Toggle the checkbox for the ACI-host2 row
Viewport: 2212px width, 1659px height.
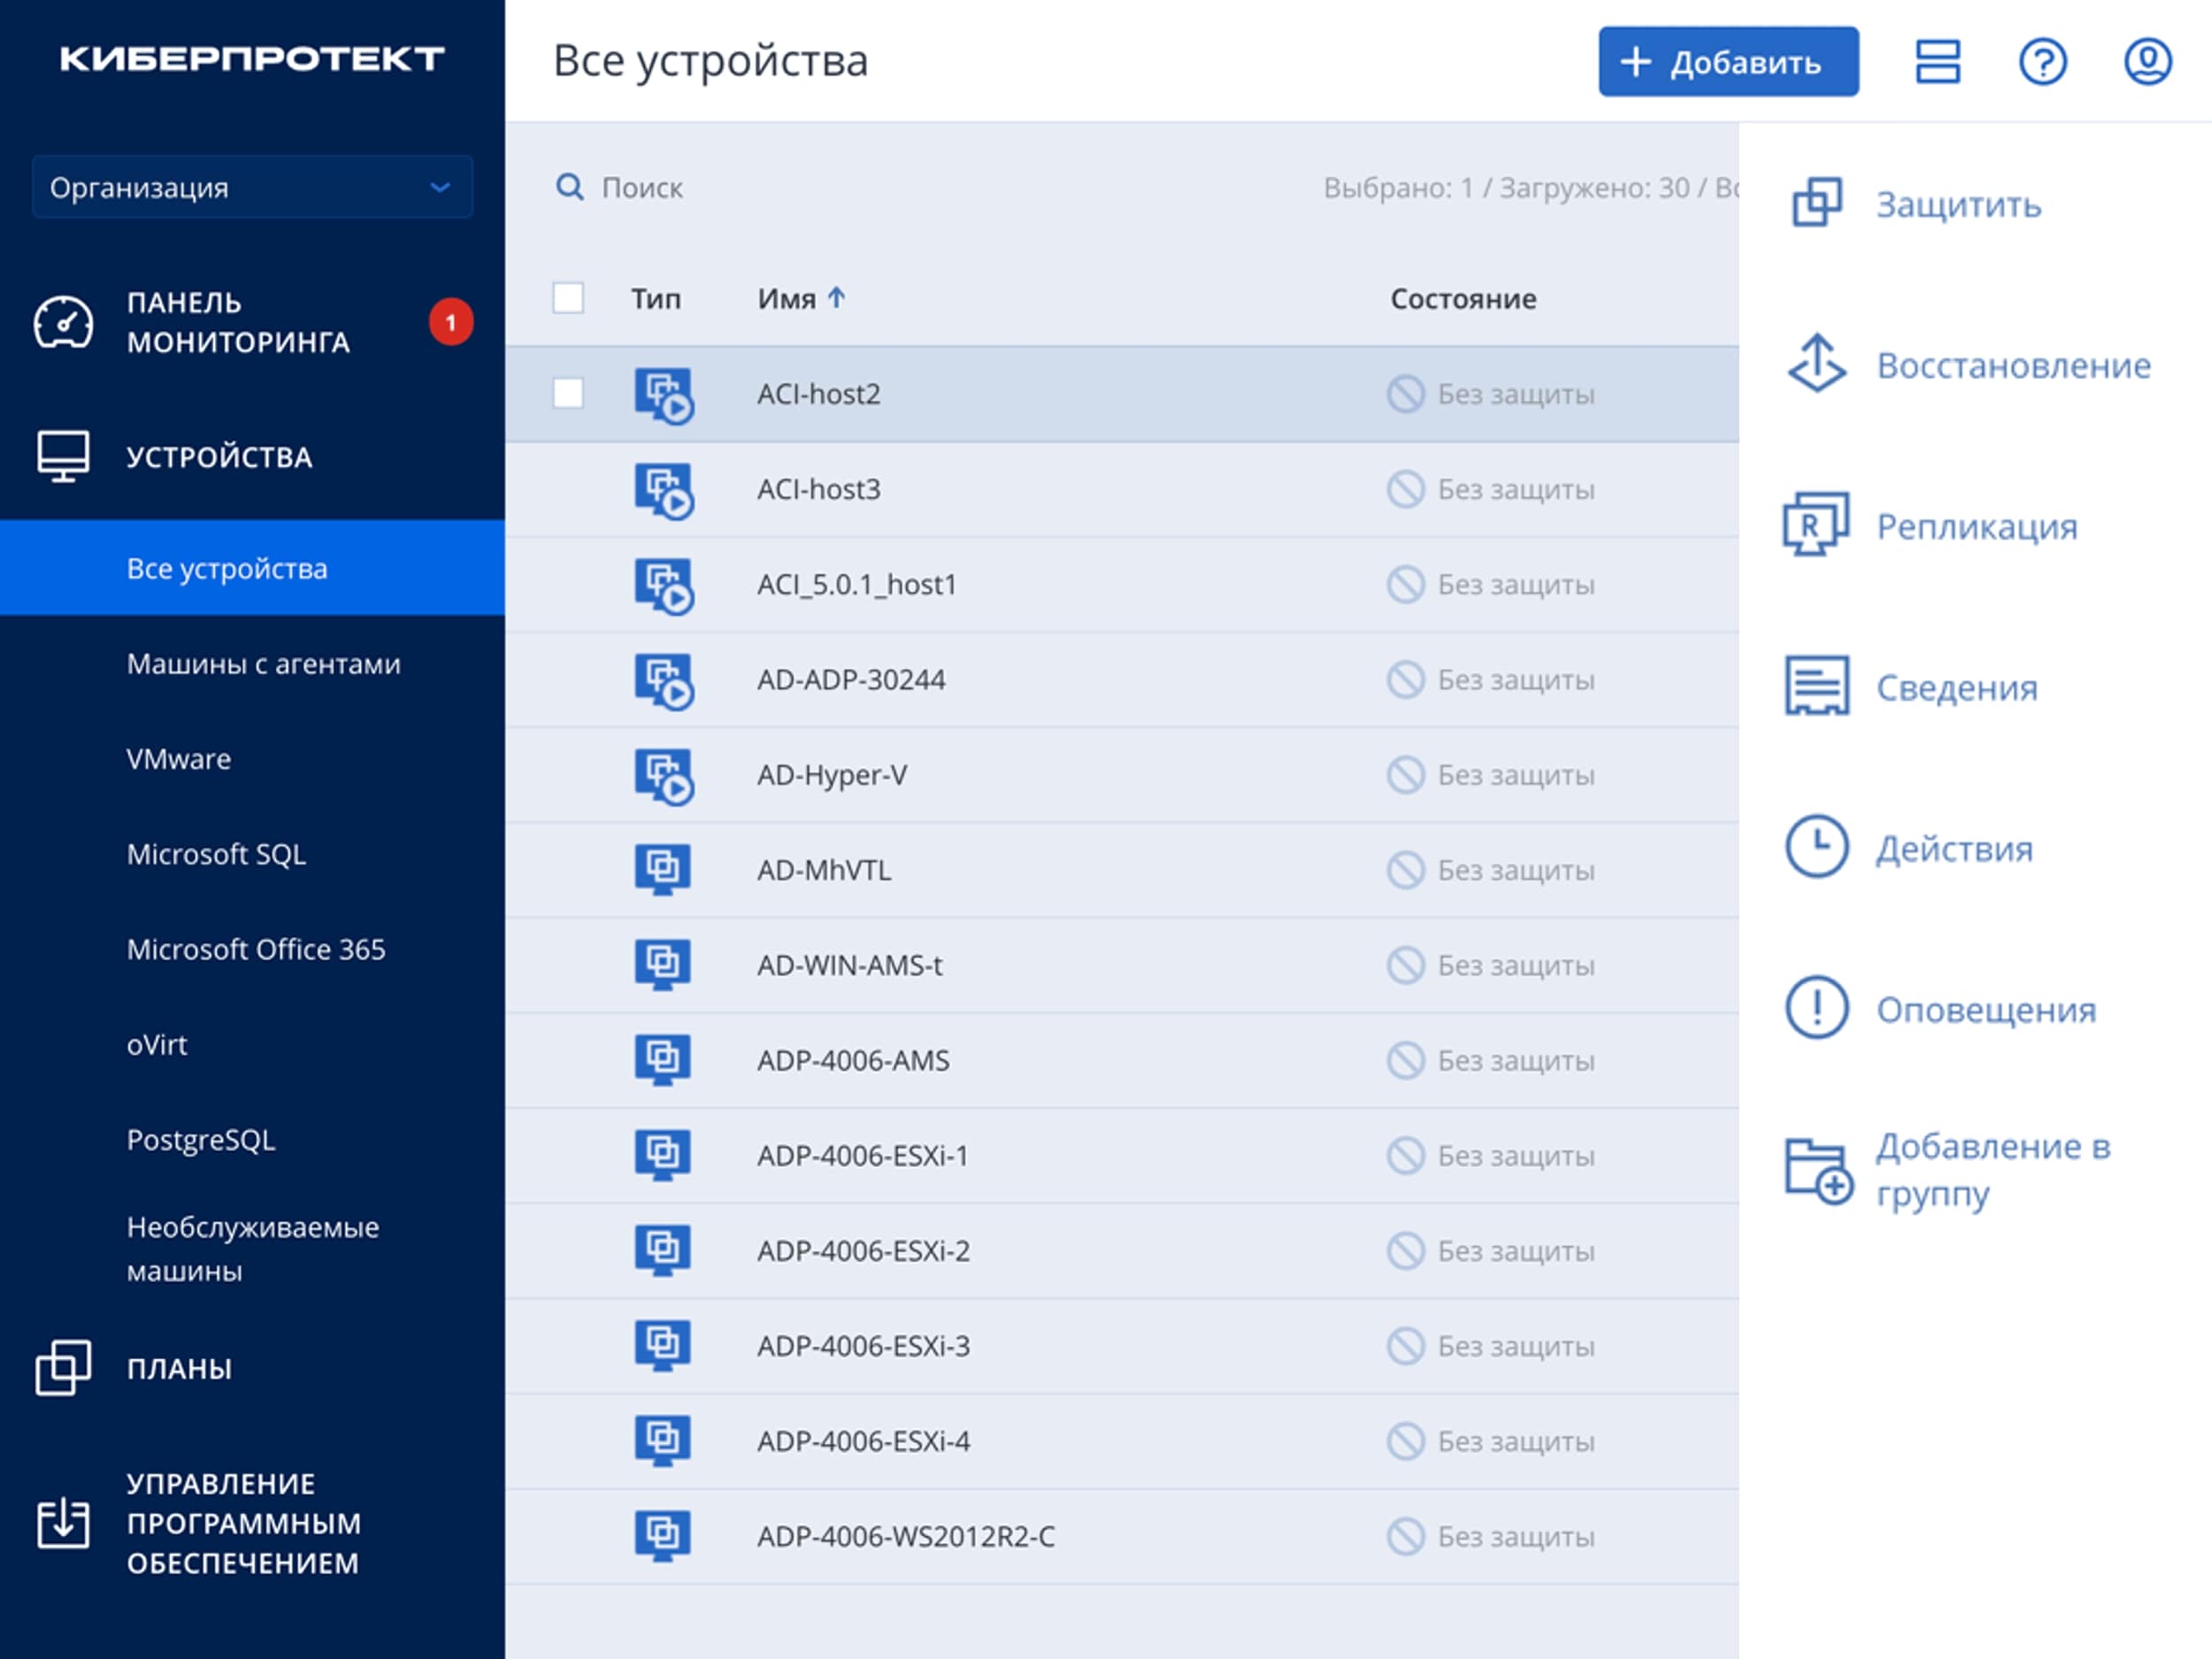[x=568, y=393]
